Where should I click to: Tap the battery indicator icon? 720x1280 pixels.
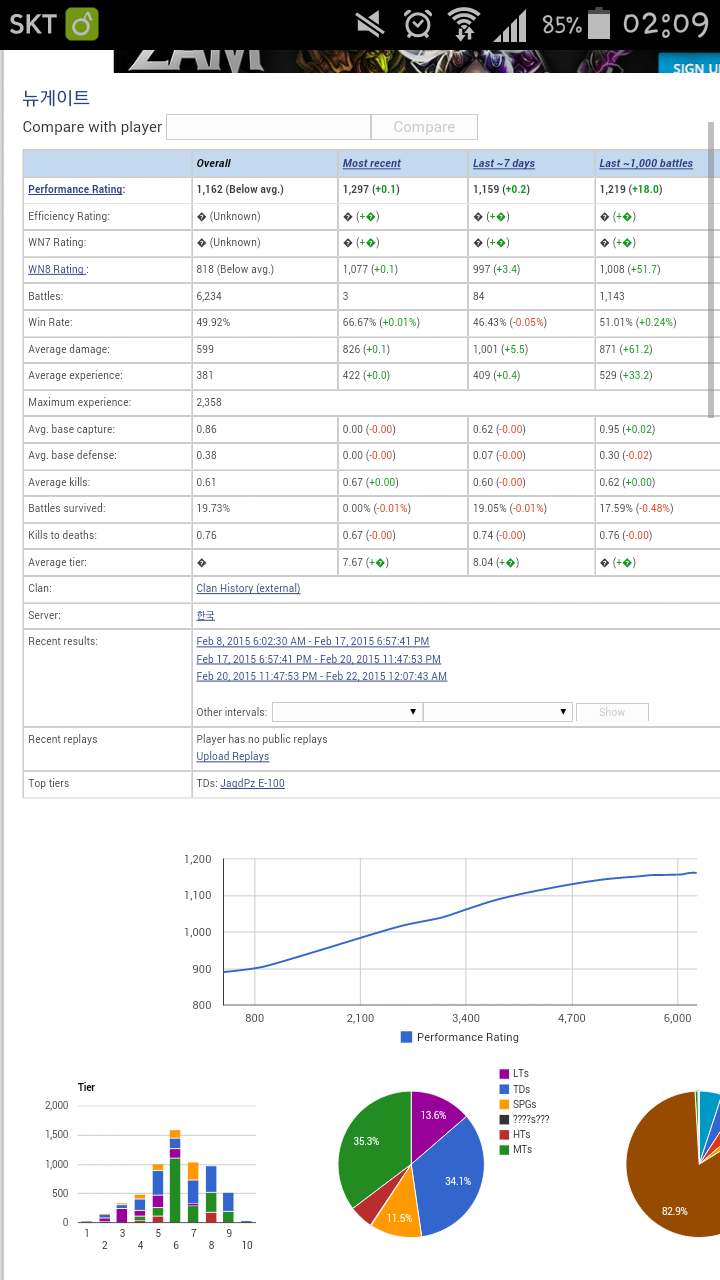pos(599,23)
